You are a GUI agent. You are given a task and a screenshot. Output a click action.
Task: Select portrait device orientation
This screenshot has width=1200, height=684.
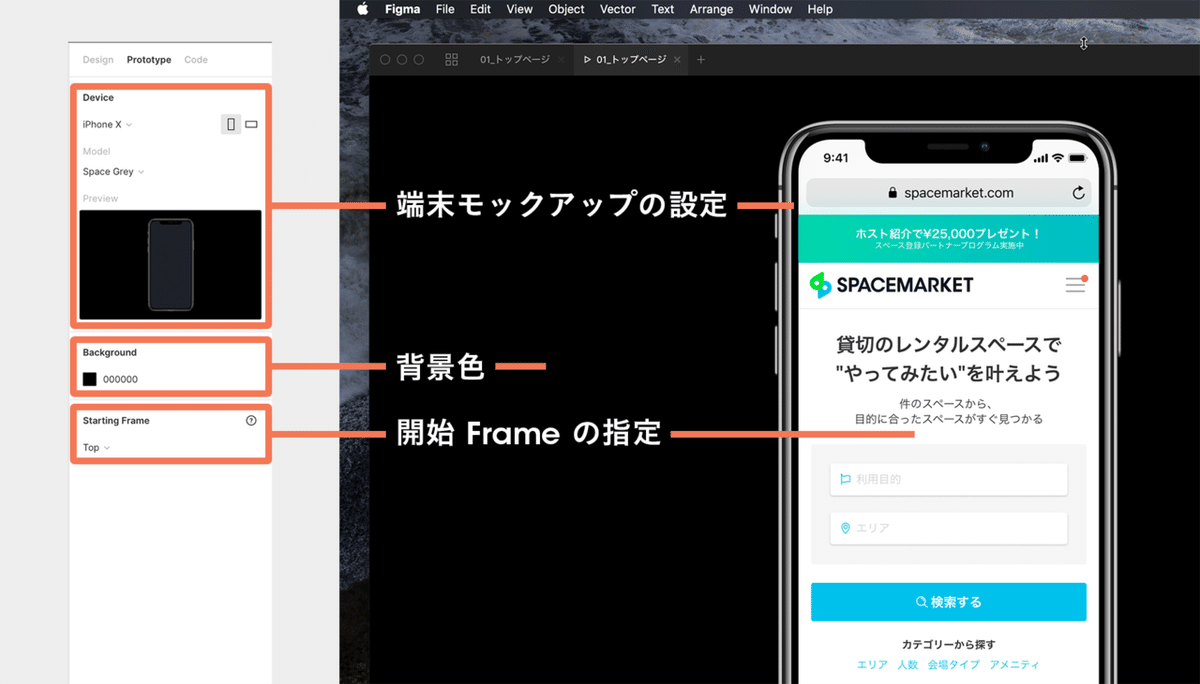pos(231,124)
